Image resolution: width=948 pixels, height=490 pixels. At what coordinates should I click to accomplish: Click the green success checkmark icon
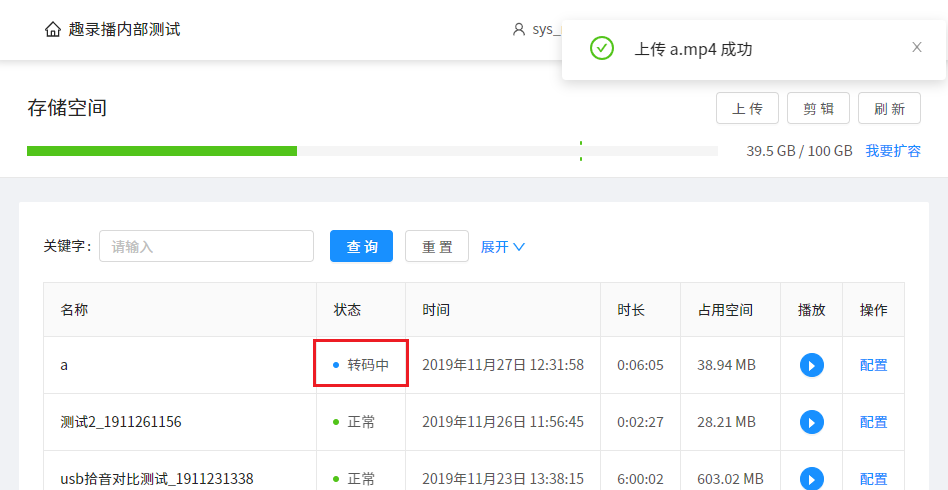coord(602,48)
